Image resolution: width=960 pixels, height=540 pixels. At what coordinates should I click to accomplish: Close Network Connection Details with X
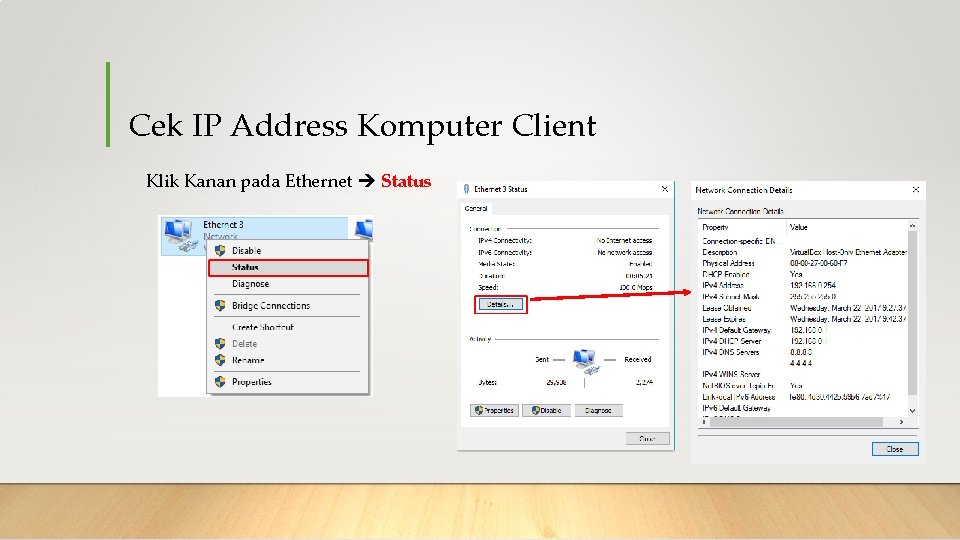click(x=916, y=190)
